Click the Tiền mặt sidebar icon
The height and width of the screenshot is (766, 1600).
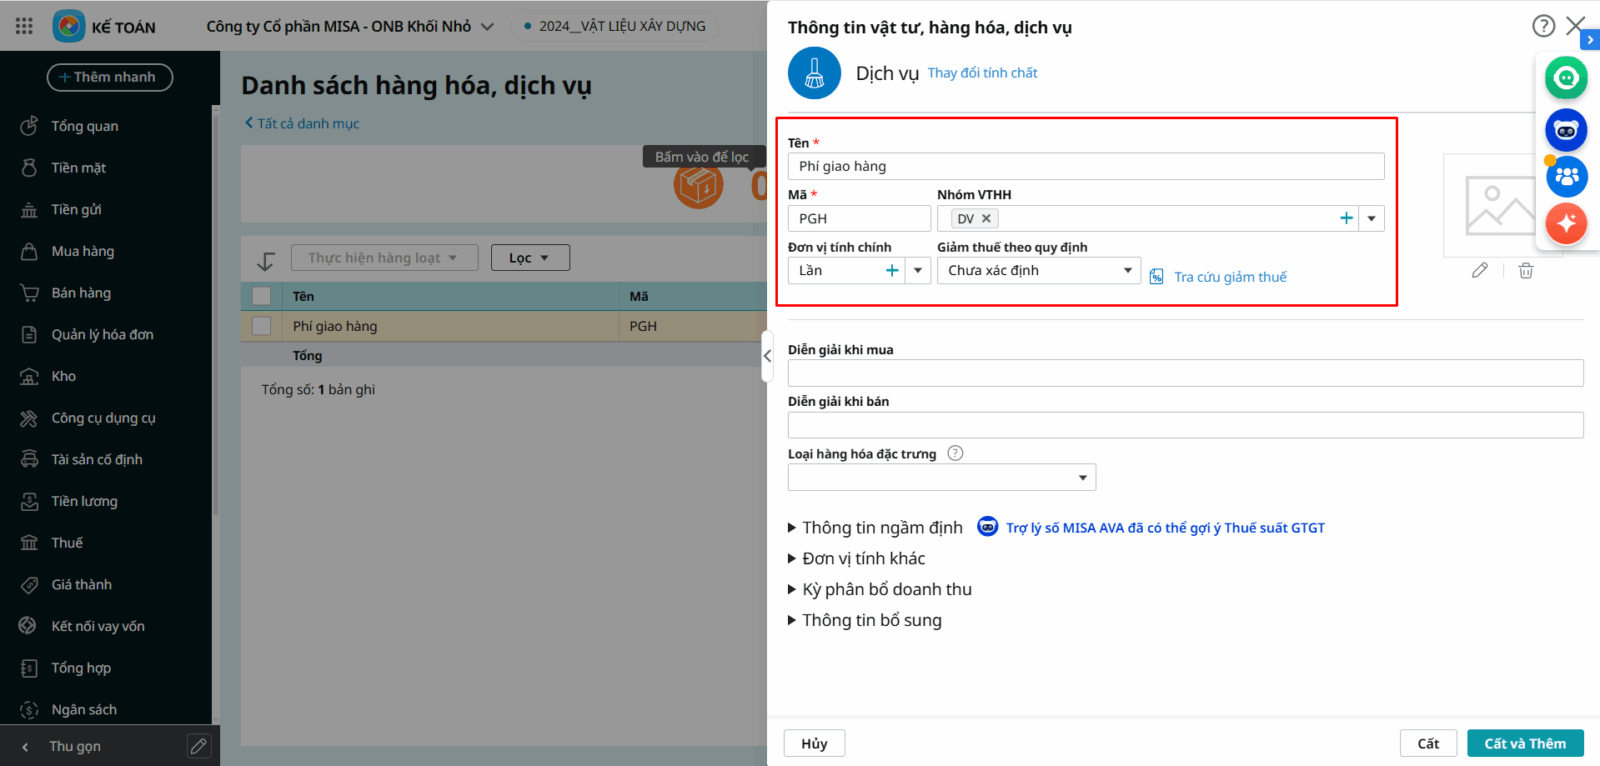pyautogui.click(x=29, y=168)
